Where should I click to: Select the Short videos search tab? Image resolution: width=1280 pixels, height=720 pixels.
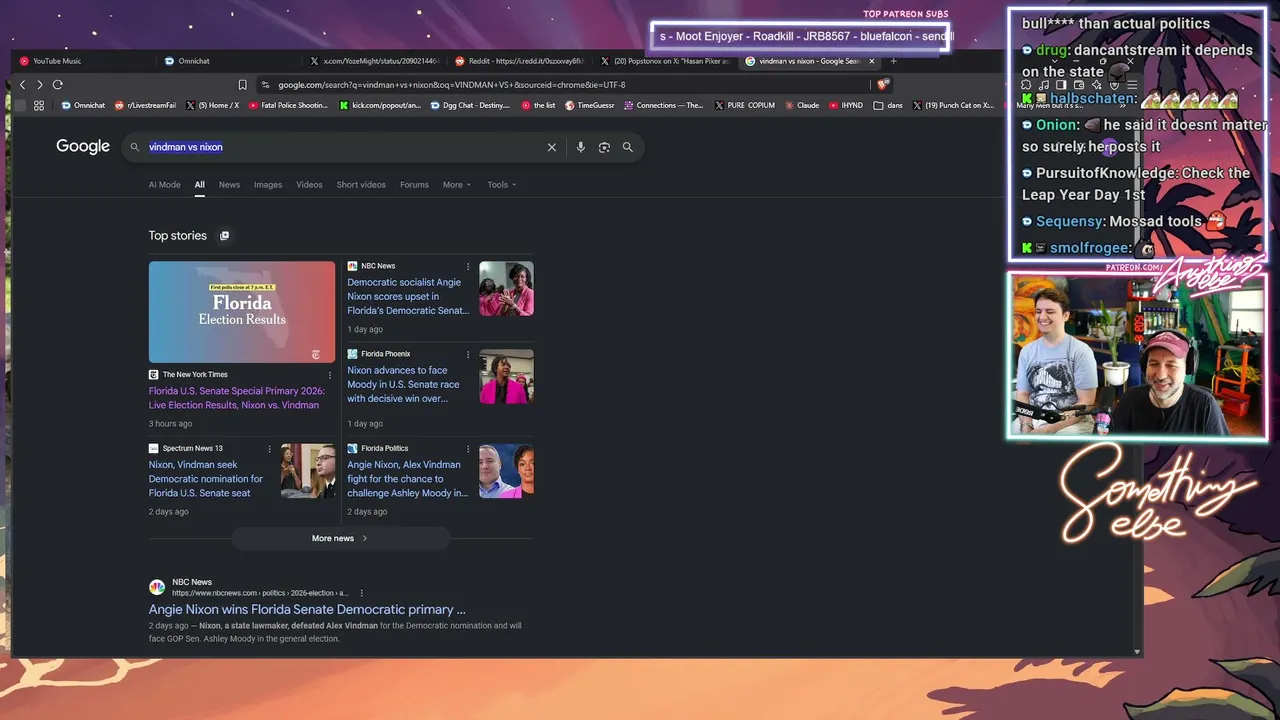point(361,185)
